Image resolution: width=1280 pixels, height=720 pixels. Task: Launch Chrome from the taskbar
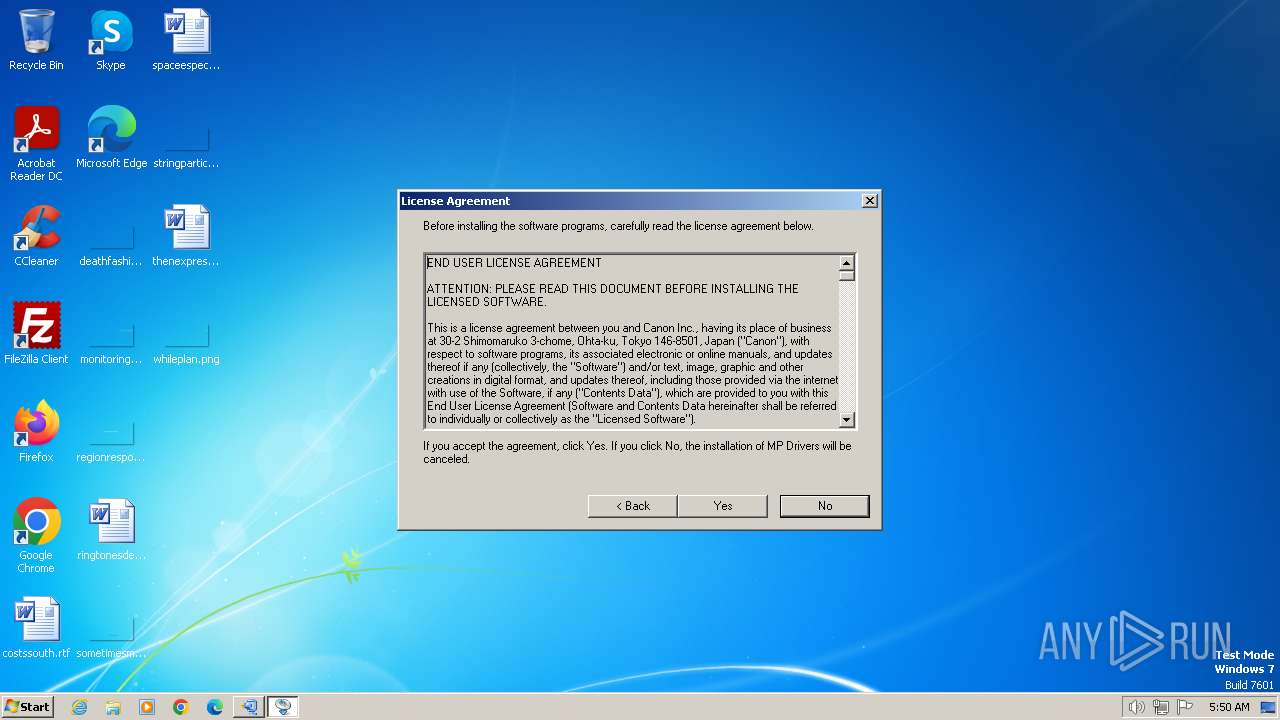click(181, 707)
